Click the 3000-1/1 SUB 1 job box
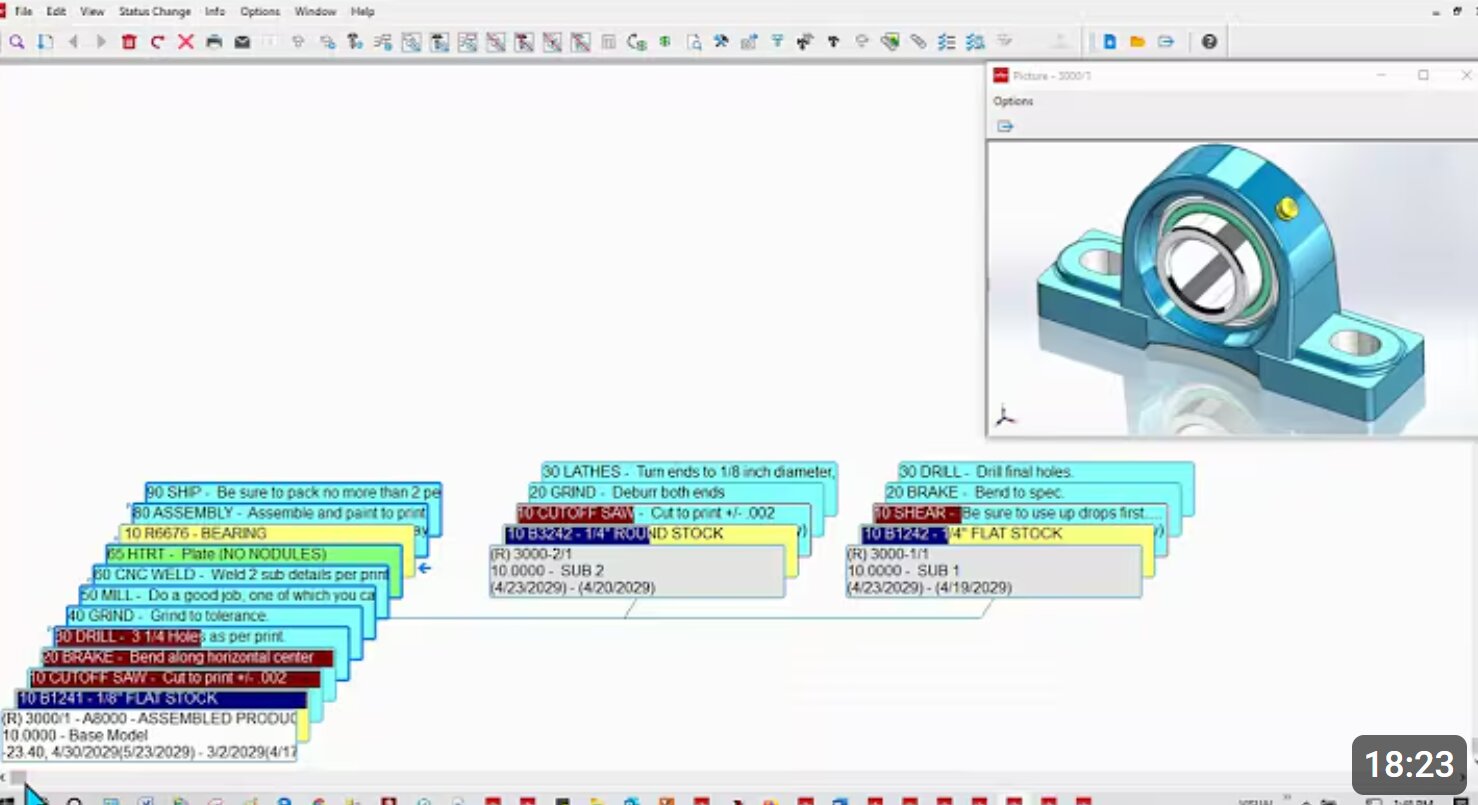Image resolution: width=1478 pixels, height=805 pixels. click(993, 571)
